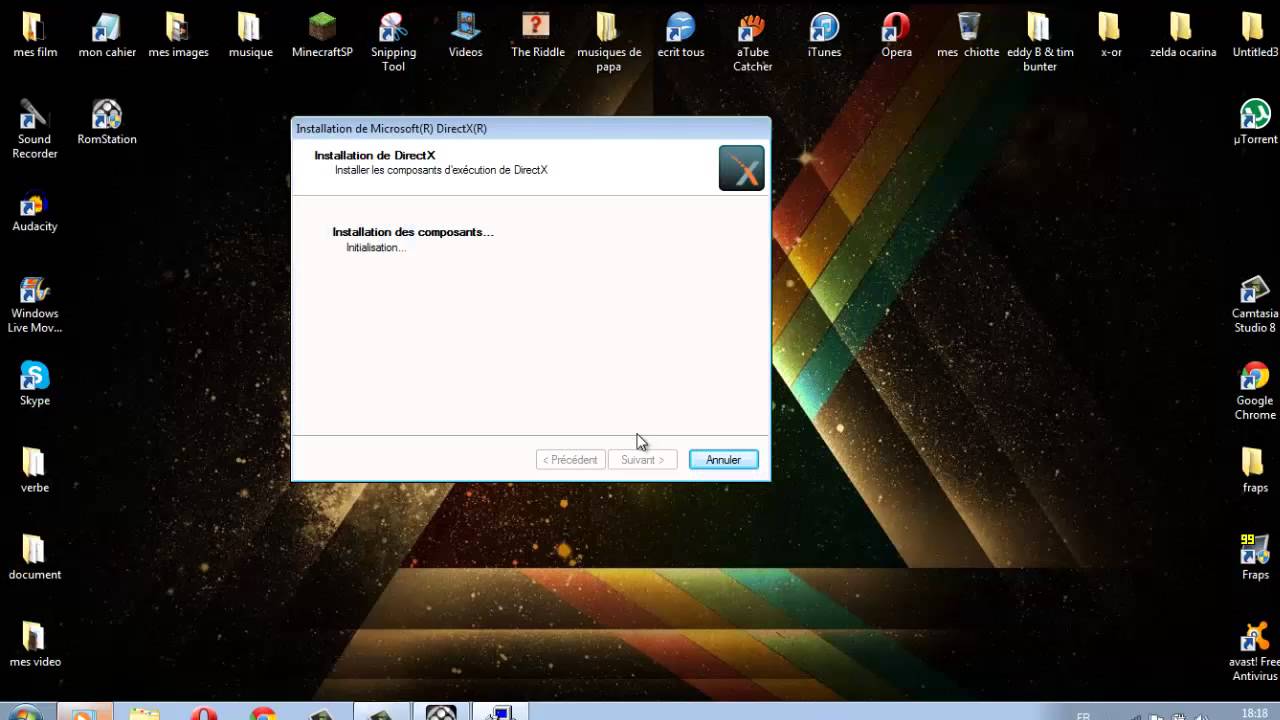Select the 'mes chiotte' recycle bin
1280x720 pixels.
tap(968, 34)
